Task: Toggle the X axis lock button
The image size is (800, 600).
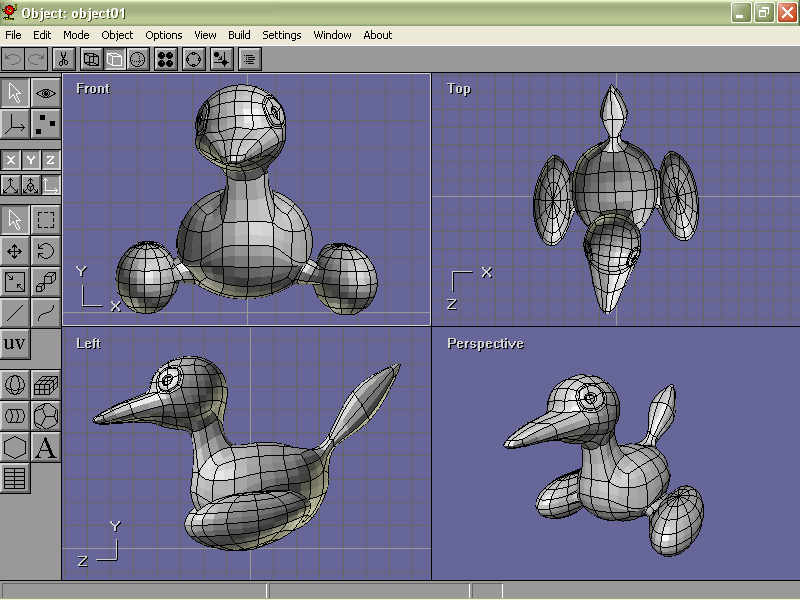Action: click(x=11, y=160)
